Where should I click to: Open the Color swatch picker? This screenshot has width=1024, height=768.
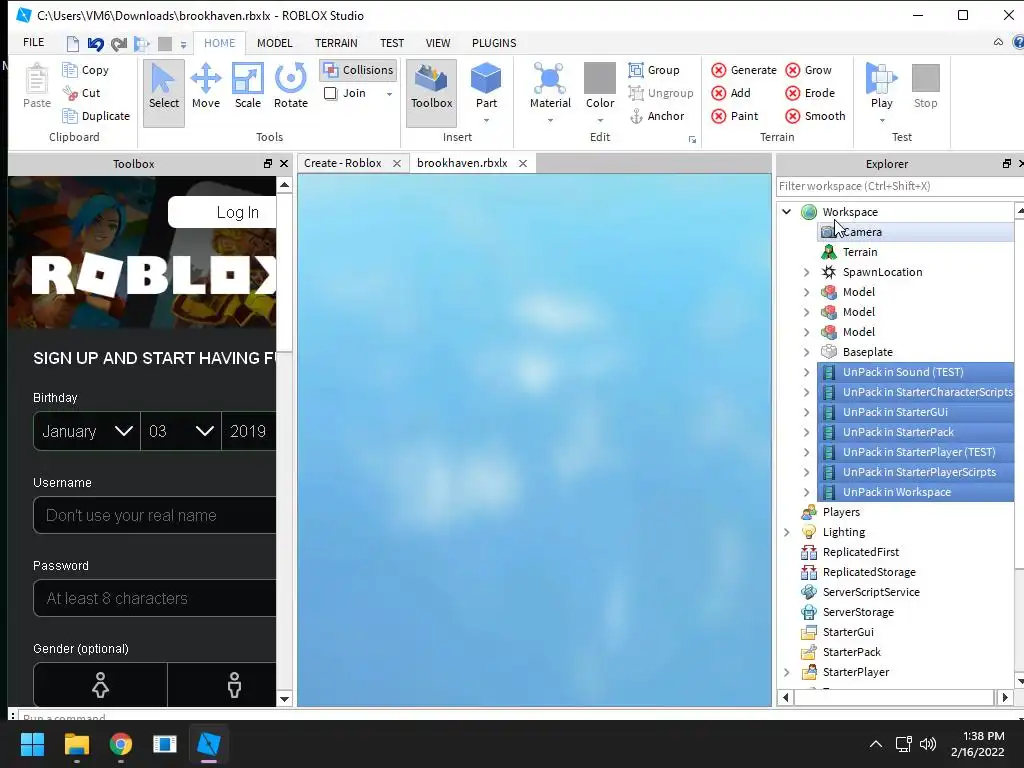pos(600,78)
